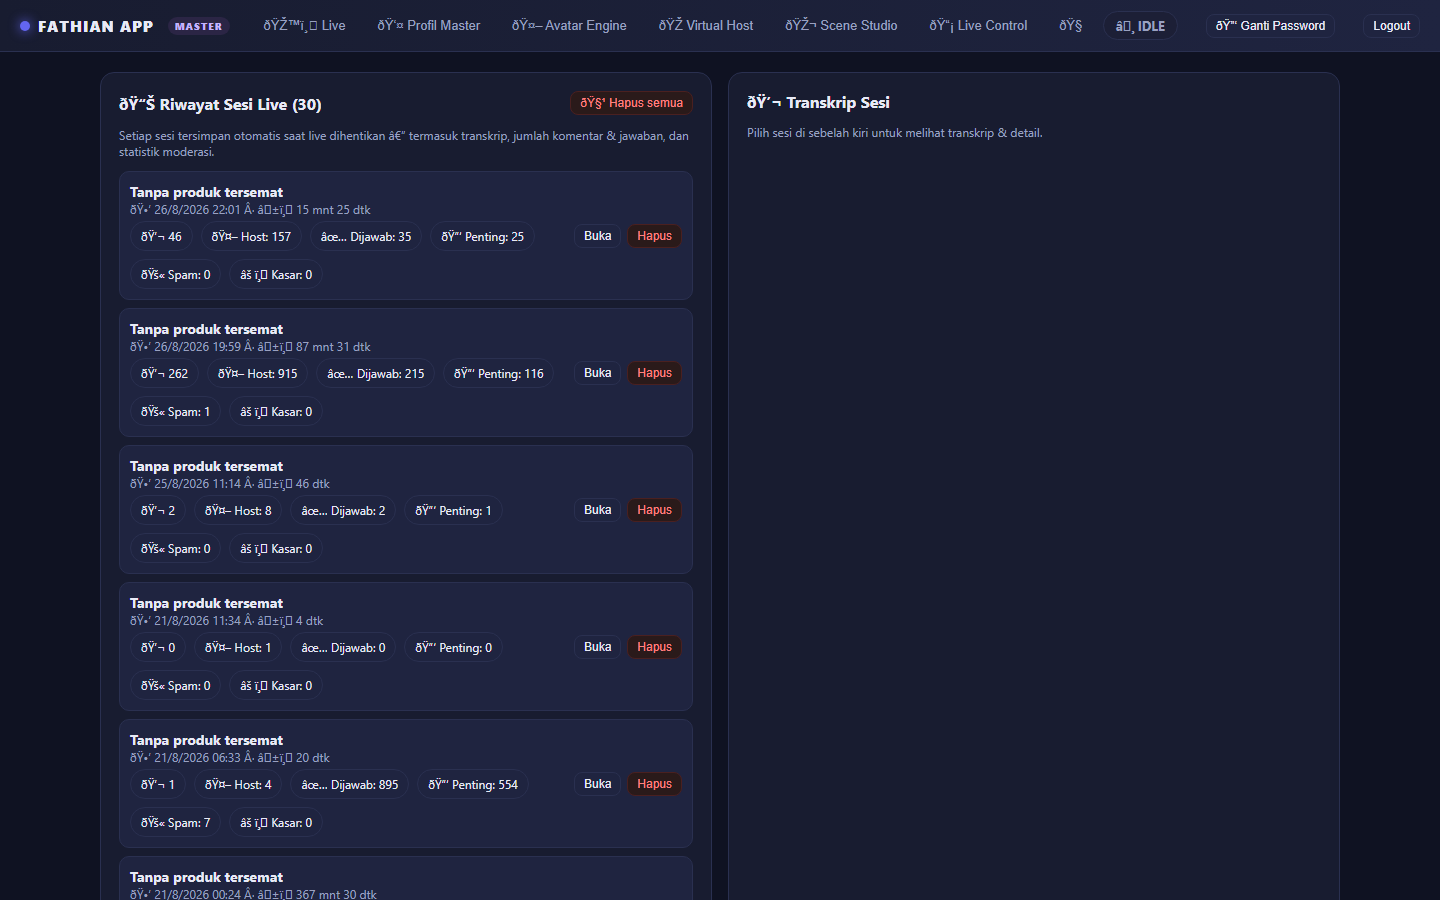Delete the session dated 21/8/2026 11:34
Viewport: 1440px width, 900px height.
(x=654, y=647)
